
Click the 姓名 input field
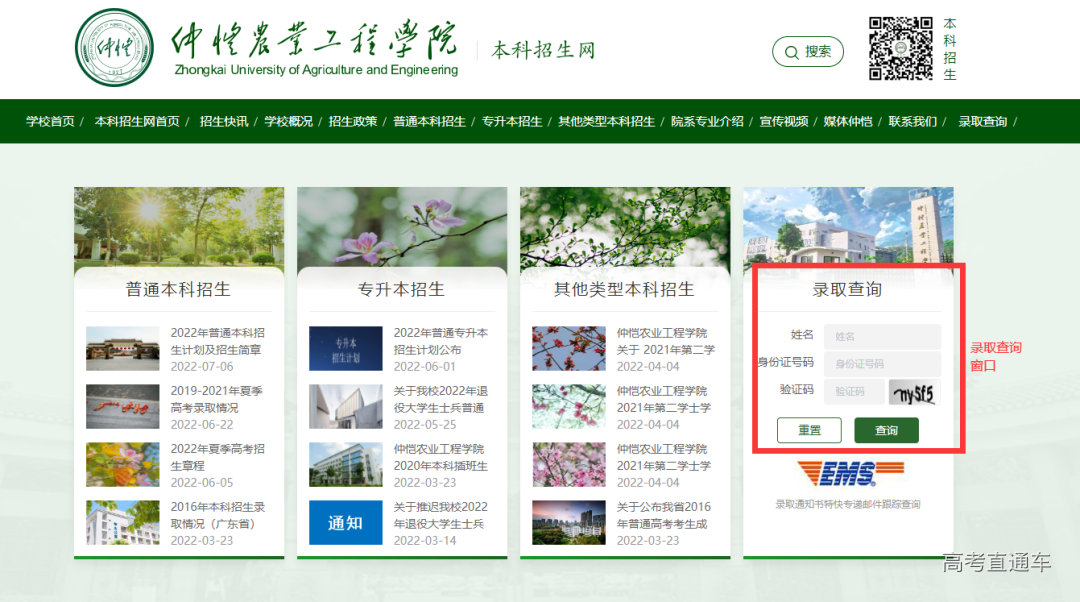(x=882, y=336)
